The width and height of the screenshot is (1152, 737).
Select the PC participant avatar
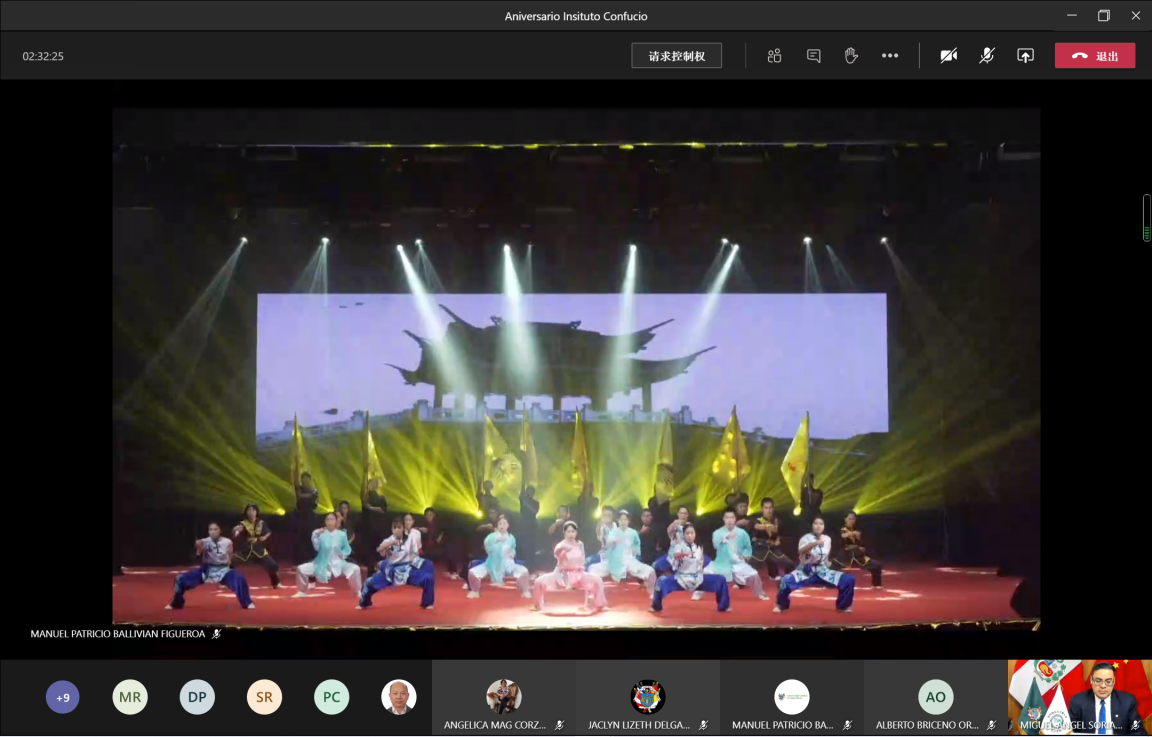(x=331, y=697)
